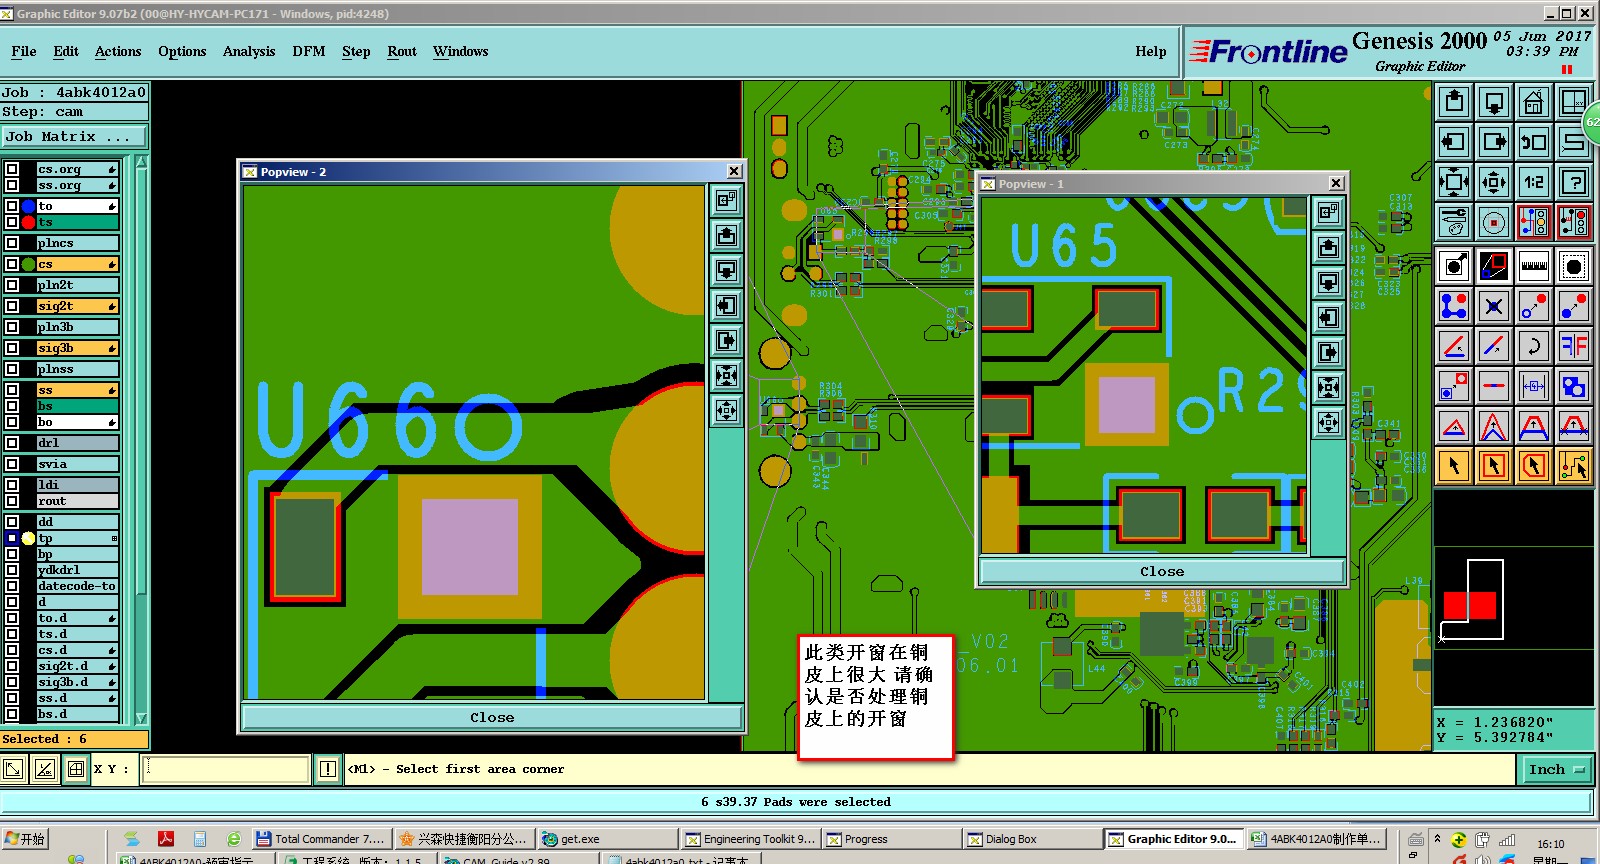Click the pan up icon in right toolbar
The image size is (1600, 864).
point(1454,102)
